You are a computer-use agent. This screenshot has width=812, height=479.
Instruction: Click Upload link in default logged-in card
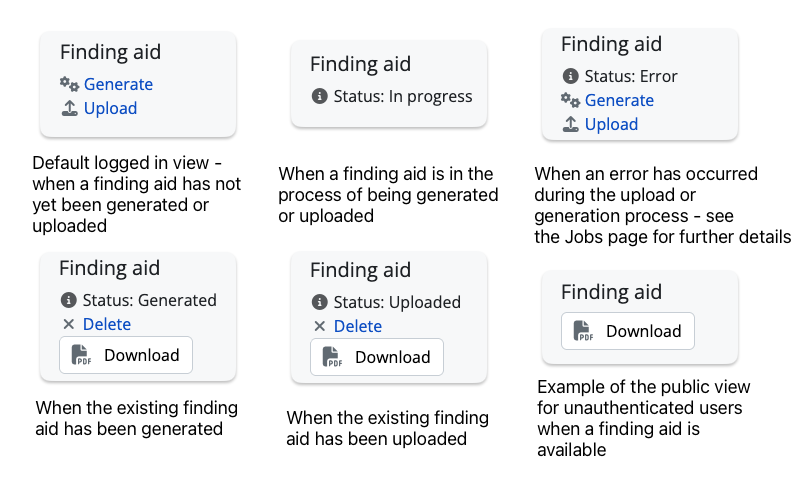[x=110, y=108]
